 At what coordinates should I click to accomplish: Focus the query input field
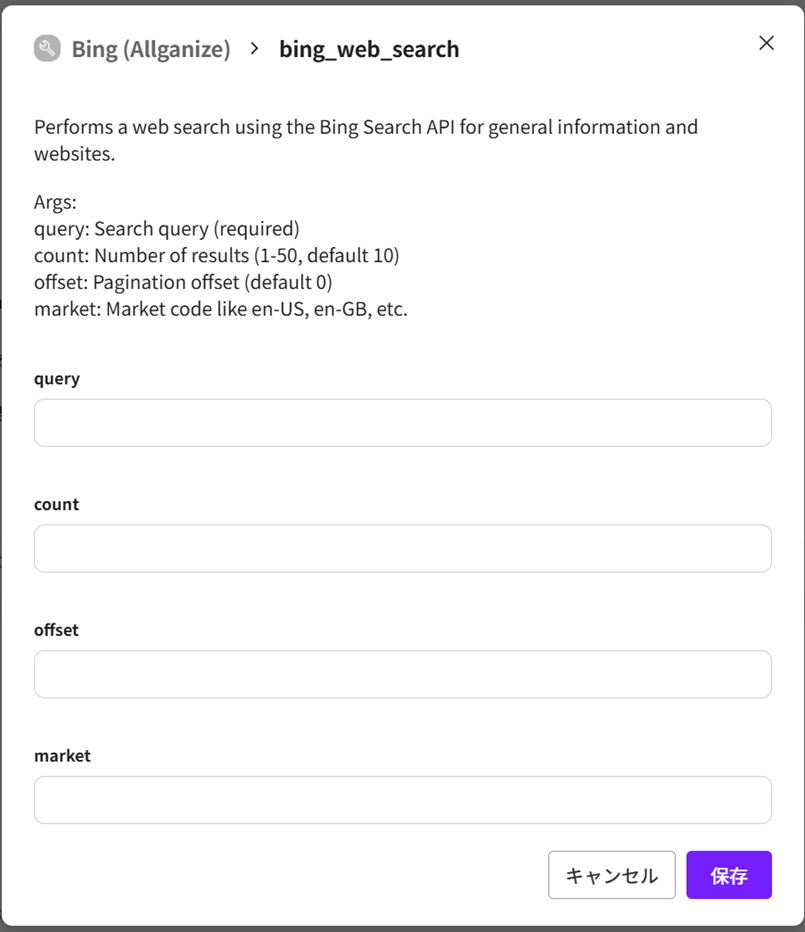coord(402,423)
